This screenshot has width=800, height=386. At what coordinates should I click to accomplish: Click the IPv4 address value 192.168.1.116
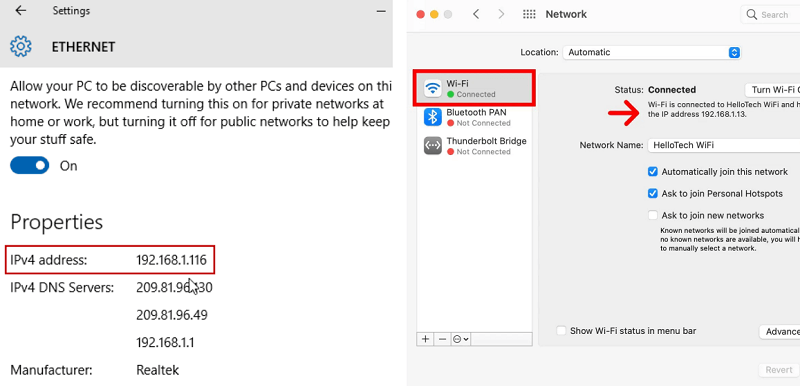tap(171, 260)
